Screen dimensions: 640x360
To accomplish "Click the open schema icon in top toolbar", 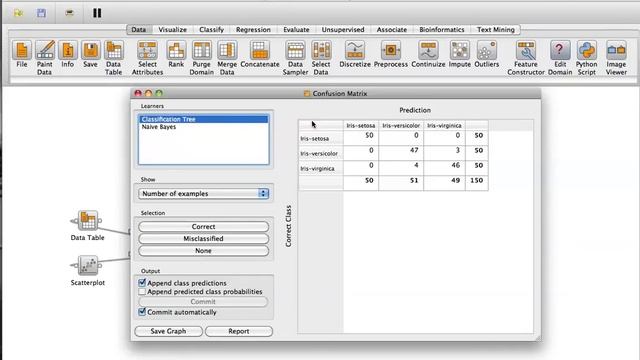I will click(18, 13).
